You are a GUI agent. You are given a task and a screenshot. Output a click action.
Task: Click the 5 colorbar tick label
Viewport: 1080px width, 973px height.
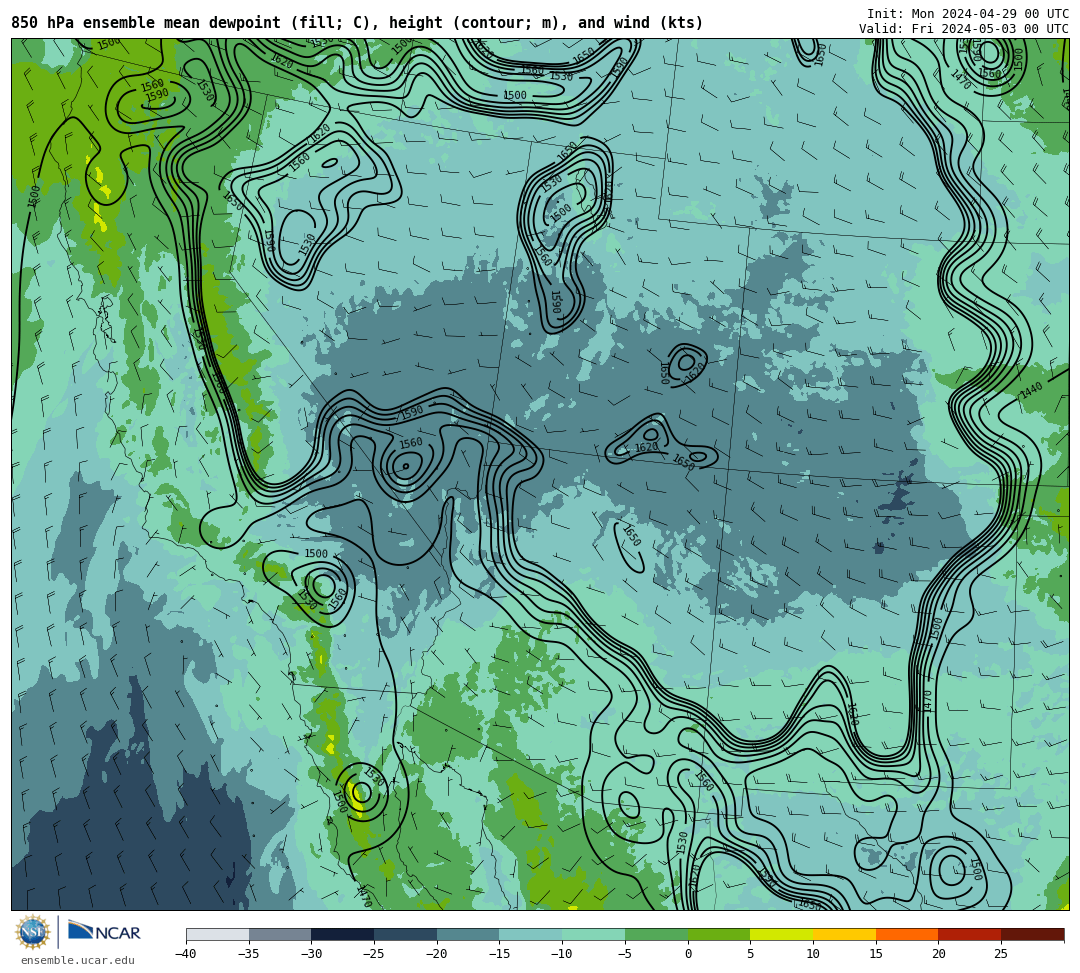click(751, 954)
